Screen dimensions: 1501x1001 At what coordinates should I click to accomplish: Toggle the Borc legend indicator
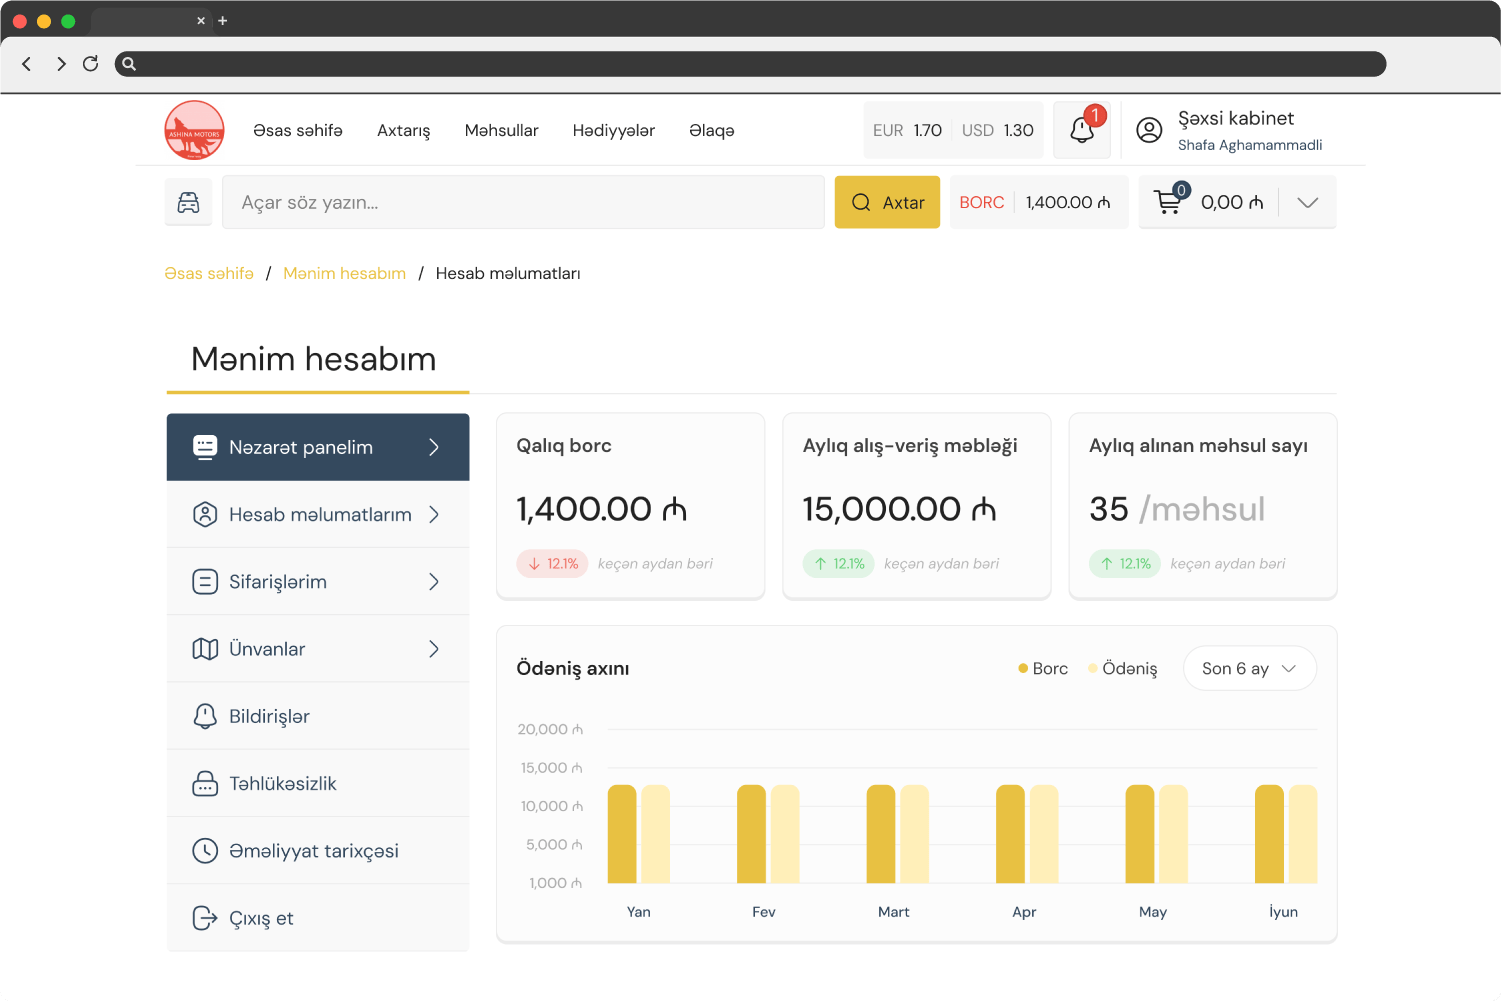1022,668
